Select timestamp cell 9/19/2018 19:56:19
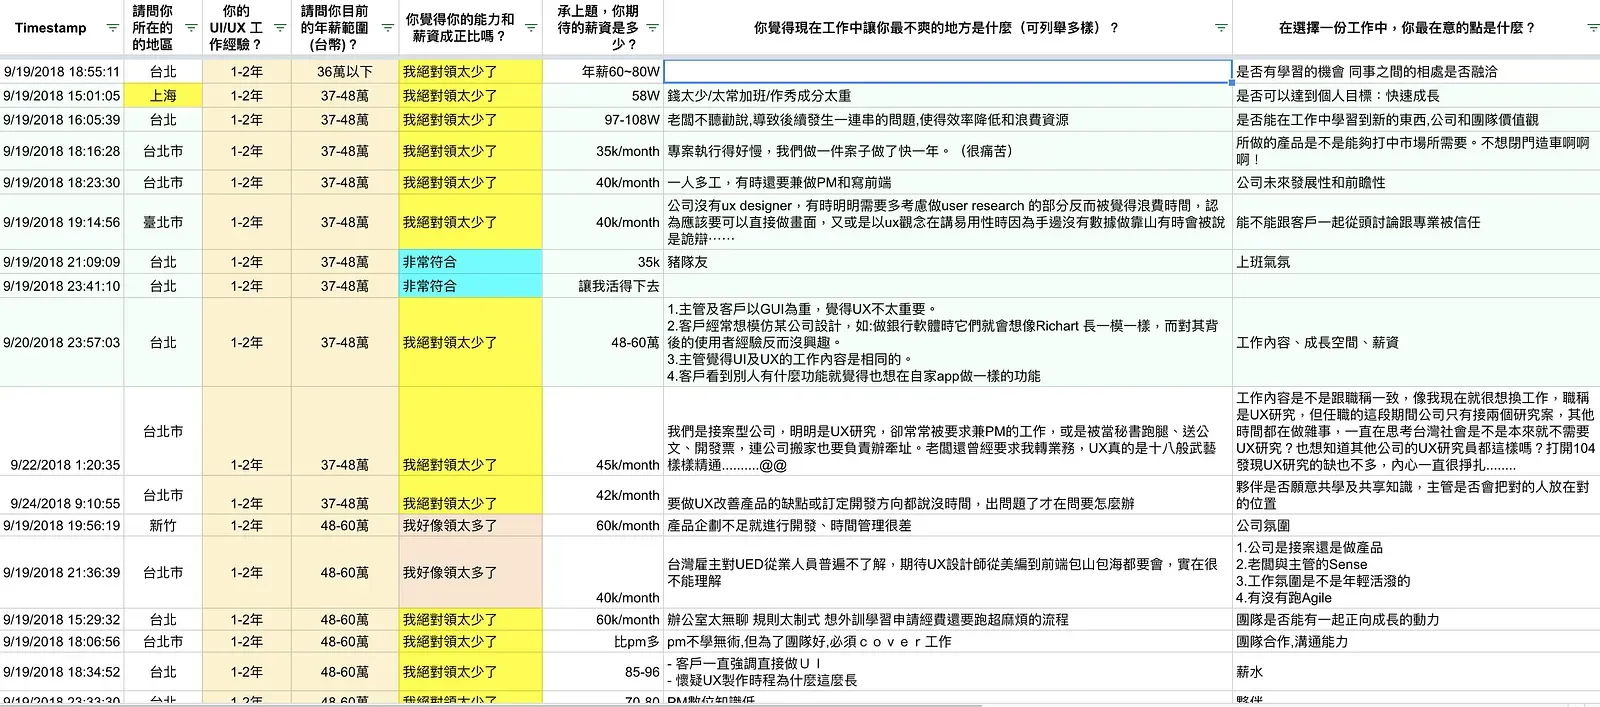This screenshot has width=1600, height=707. click(x=62, y=525)
